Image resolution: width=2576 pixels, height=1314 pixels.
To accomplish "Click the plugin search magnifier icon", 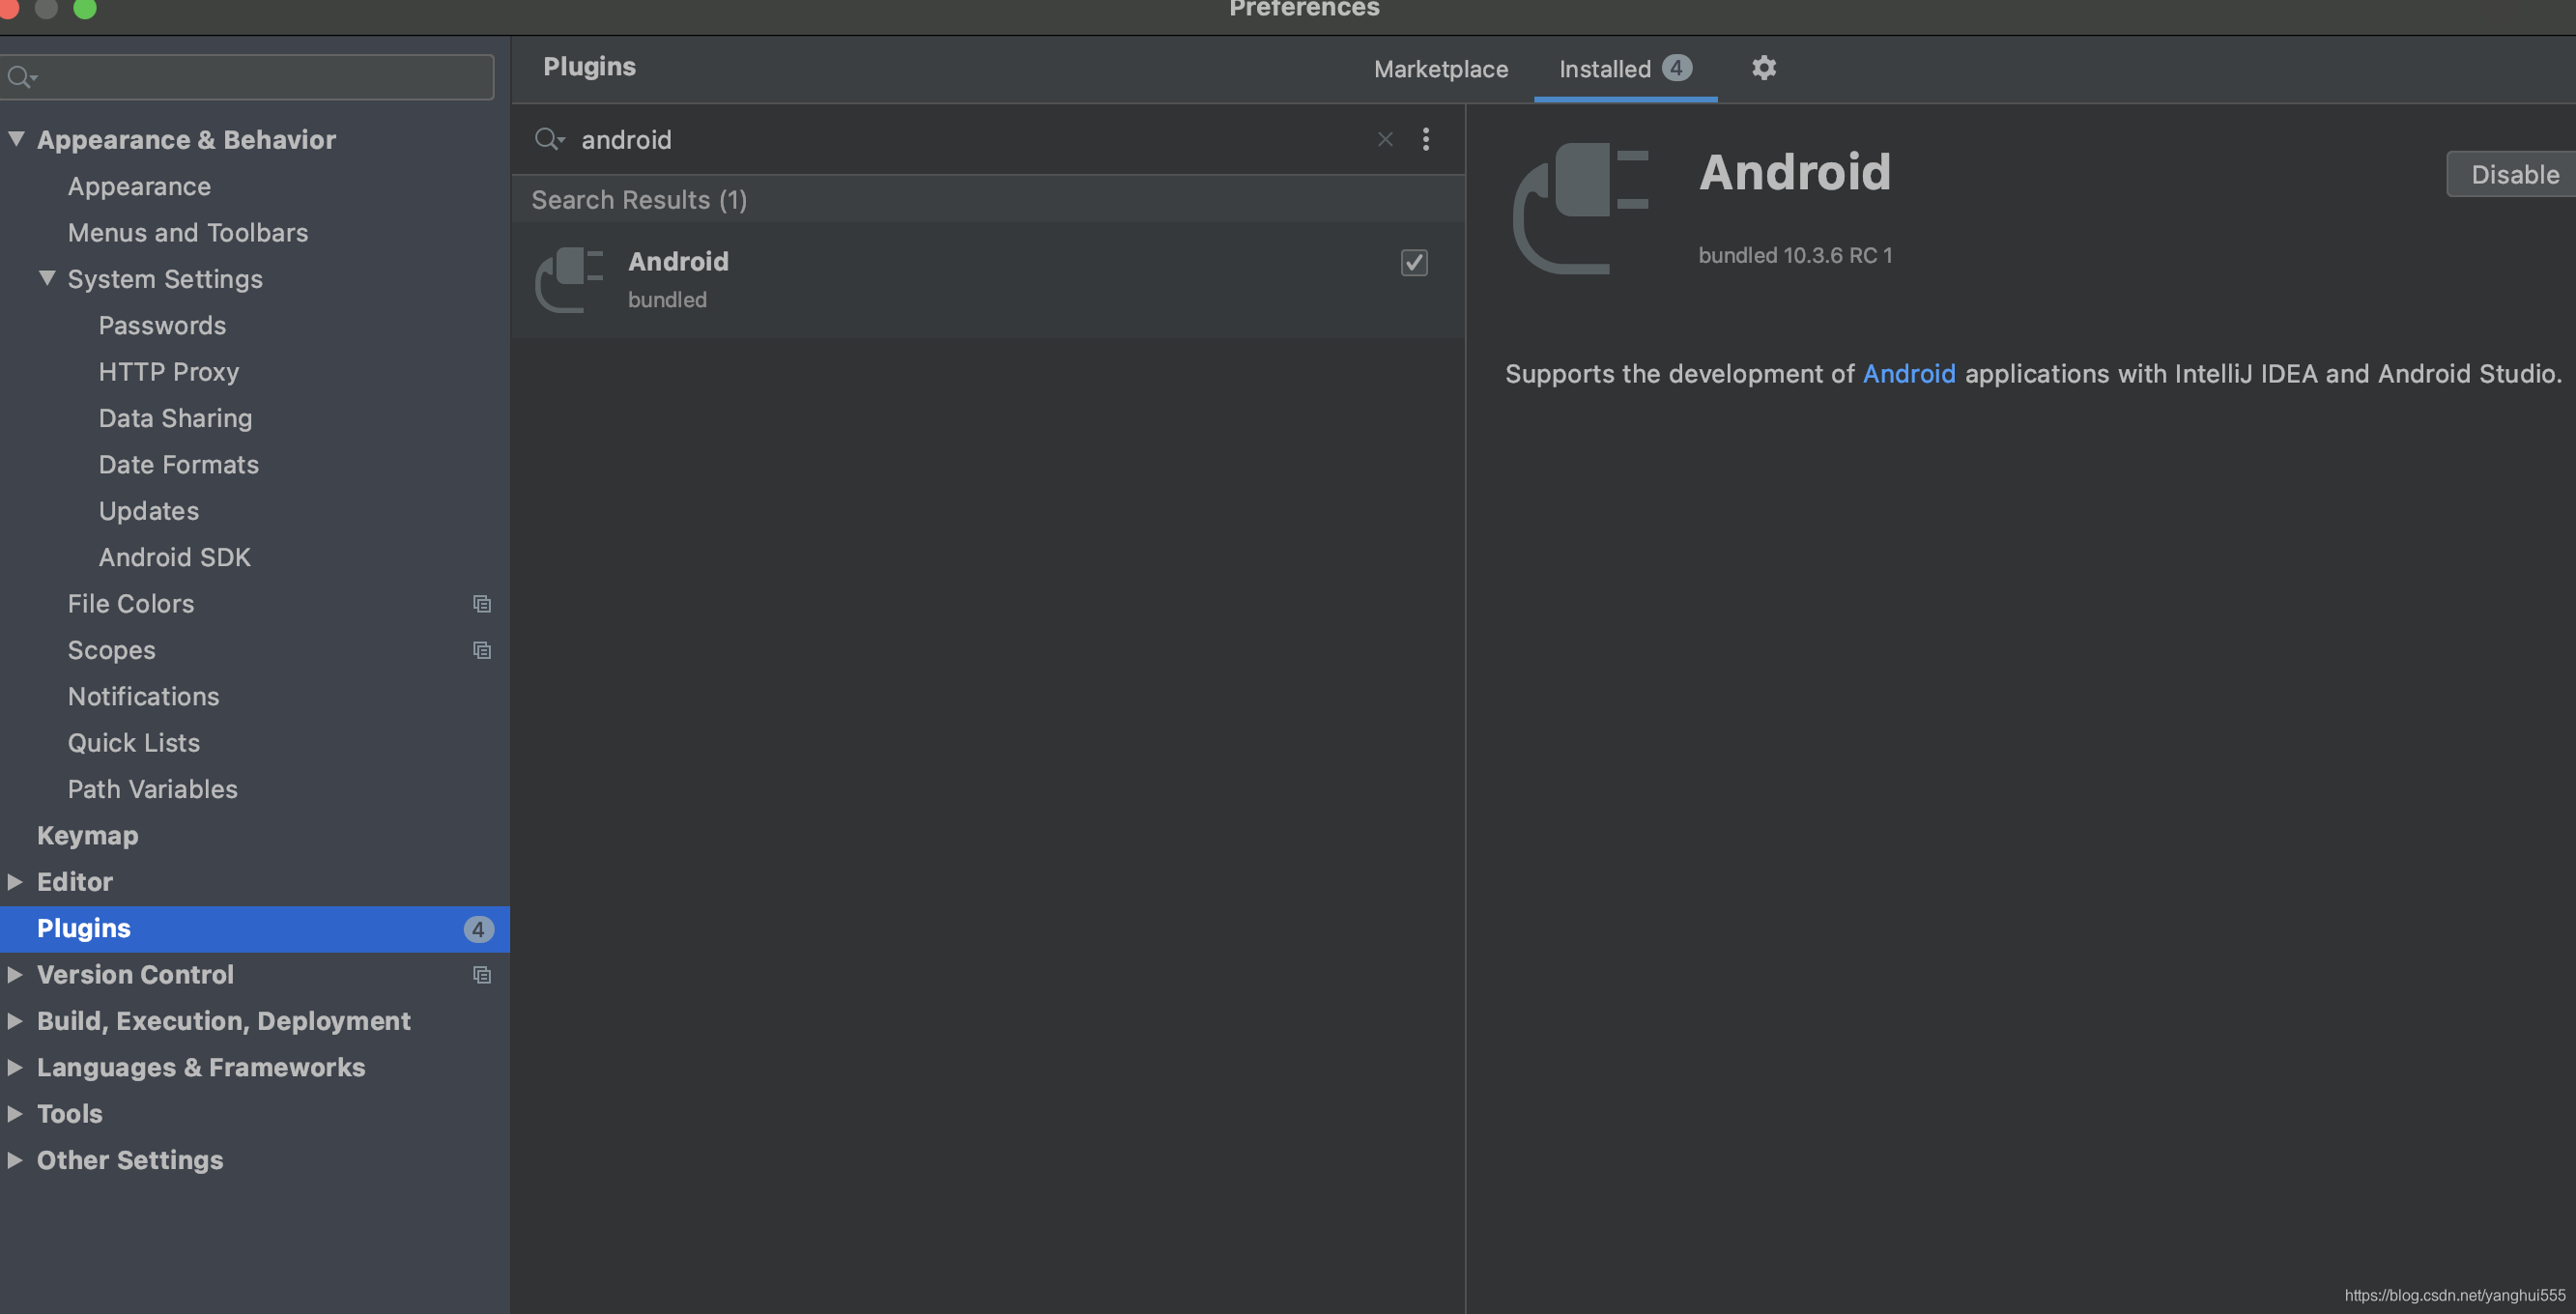I will (x=549, y=139).
